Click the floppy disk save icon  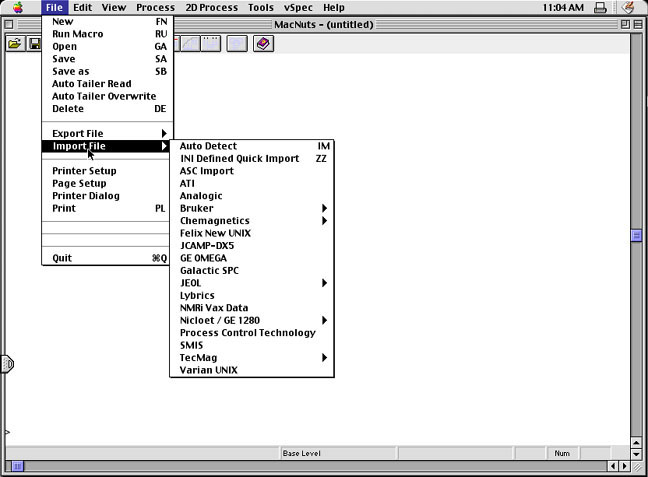pos(35,44)
